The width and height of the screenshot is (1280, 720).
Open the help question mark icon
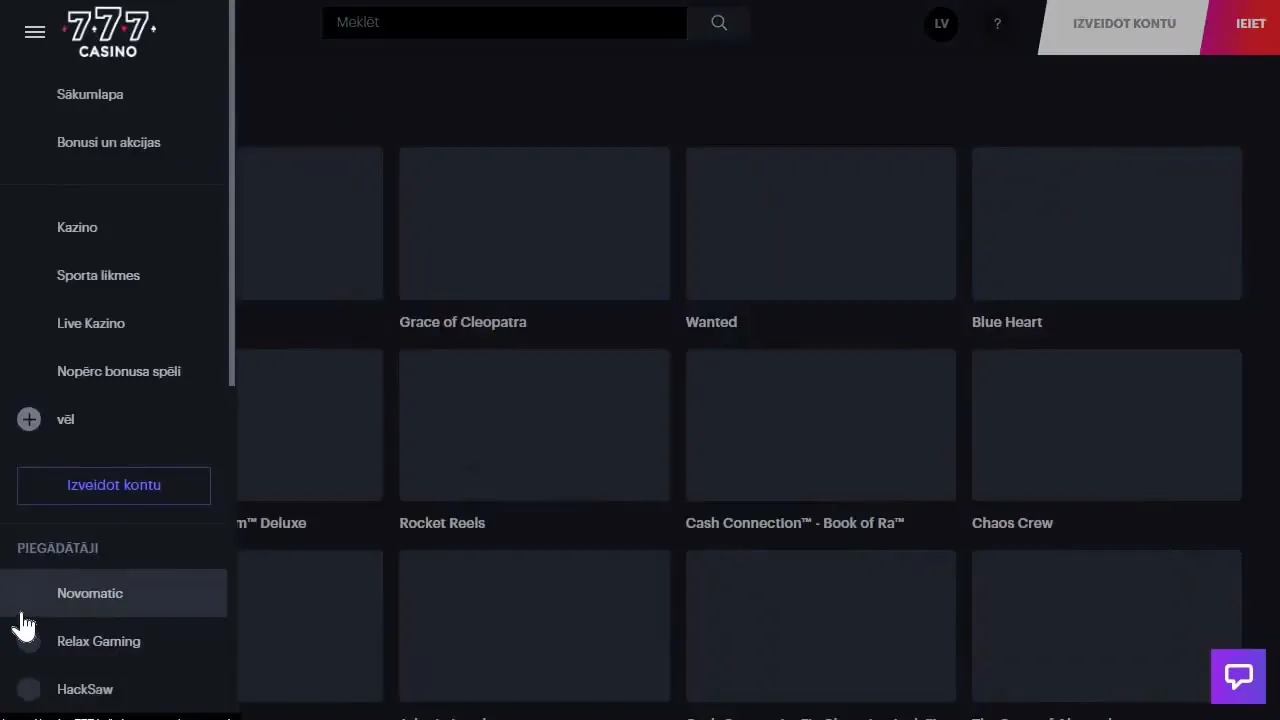click(x=997, y=24)
